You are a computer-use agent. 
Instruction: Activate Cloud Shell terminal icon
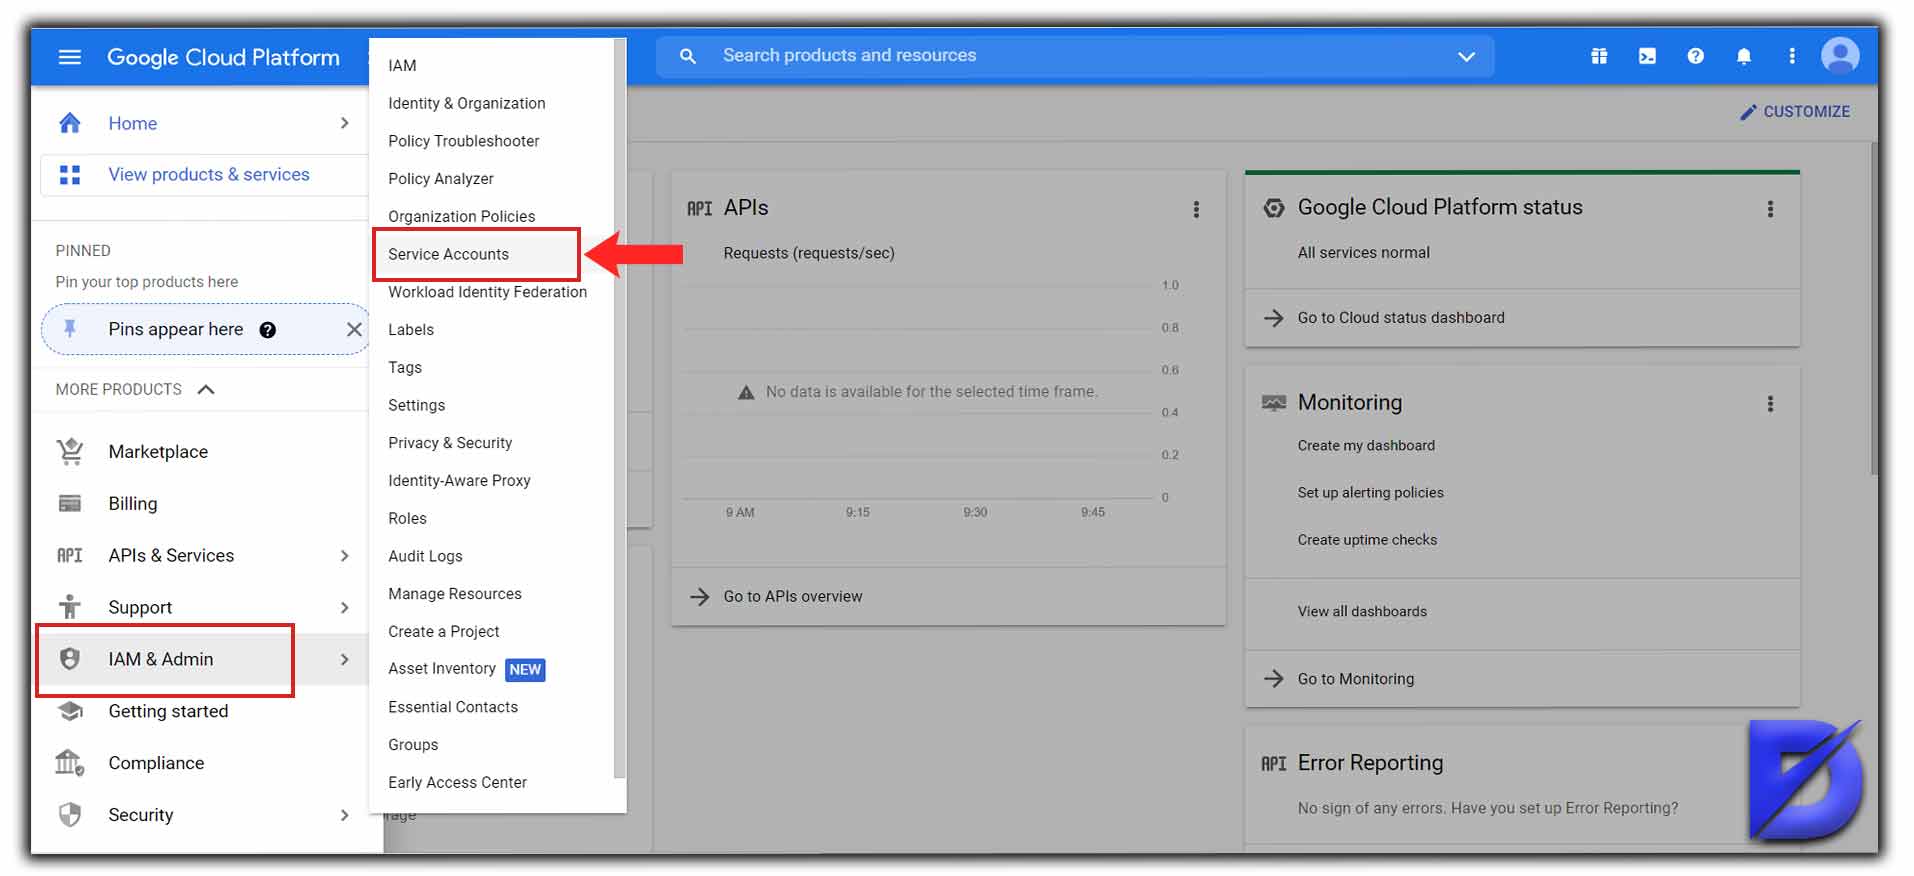pyautogui.click(x=1647, y=56)
